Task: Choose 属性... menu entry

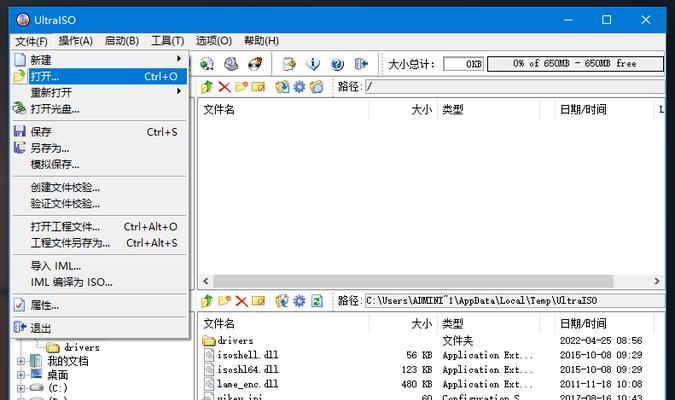Action: tap(99, 305)
